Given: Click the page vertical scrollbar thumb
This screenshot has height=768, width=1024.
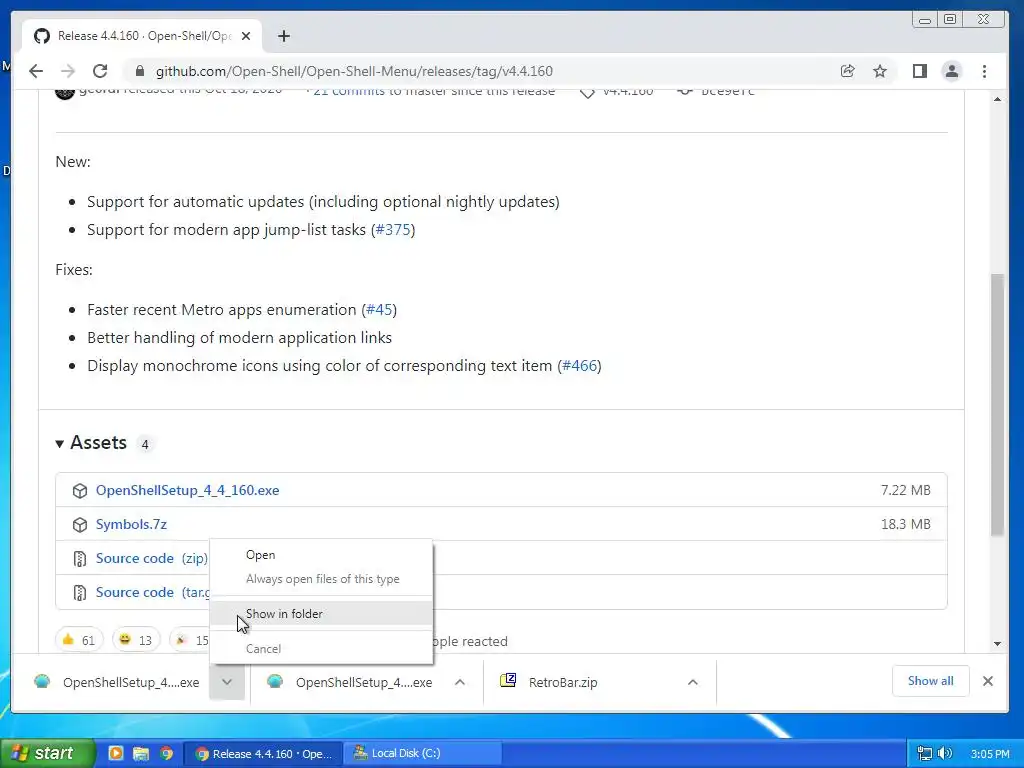Looking at the screenshot, I should pos(997,405).
